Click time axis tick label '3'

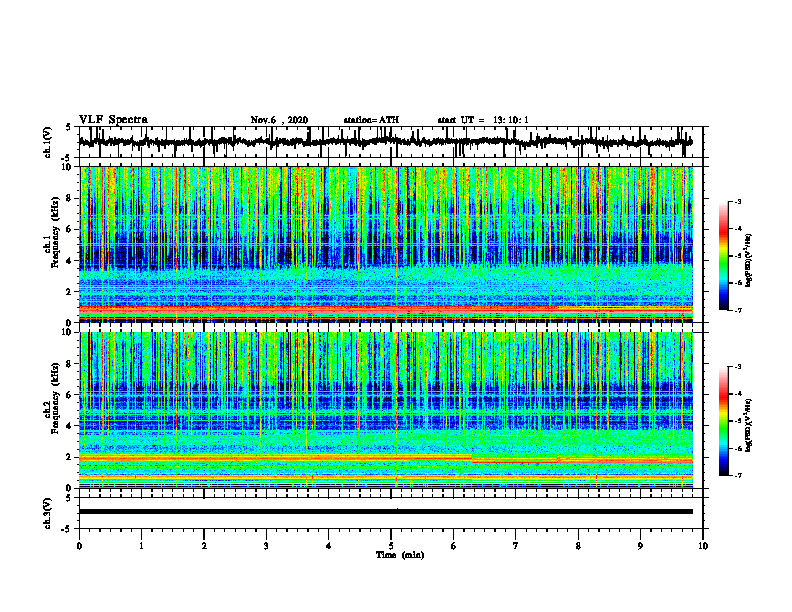266,546
